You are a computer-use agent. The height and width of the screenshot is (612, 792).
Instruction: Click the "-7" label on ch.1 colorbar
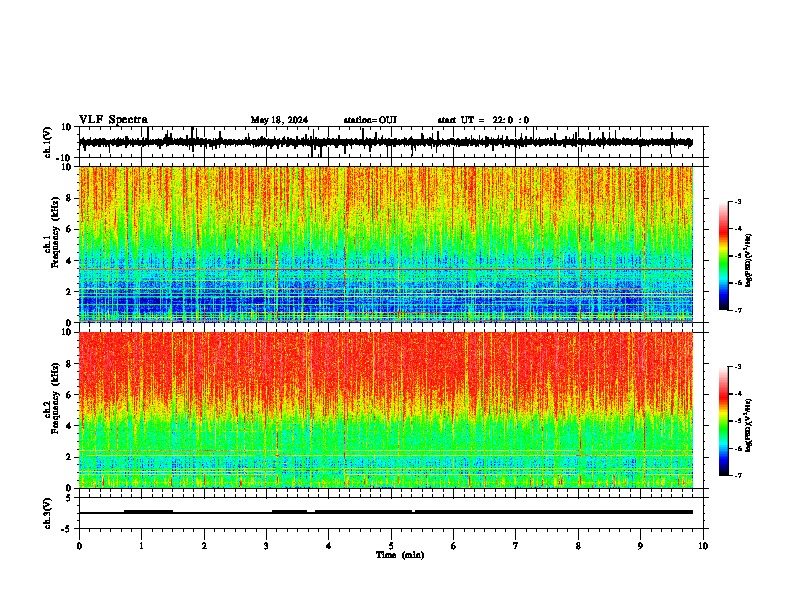click(x=738, y=310)
